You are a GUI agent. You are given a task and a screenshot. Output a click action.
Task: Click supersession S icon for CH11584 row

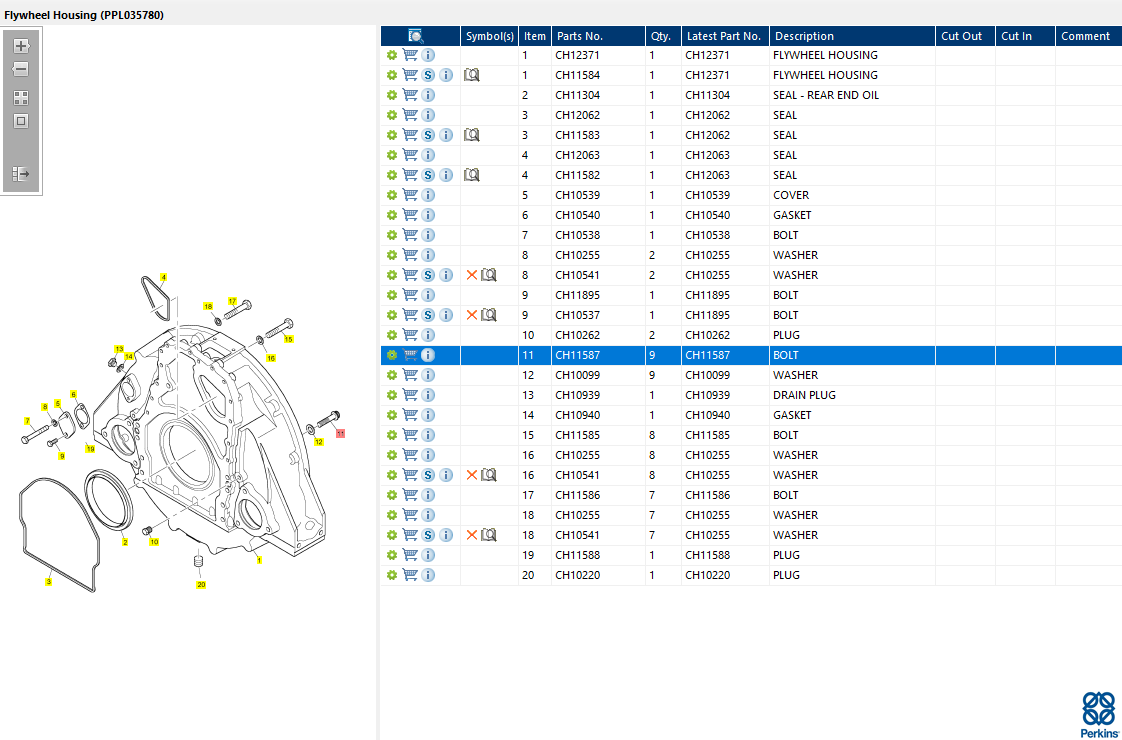point(428,75)
